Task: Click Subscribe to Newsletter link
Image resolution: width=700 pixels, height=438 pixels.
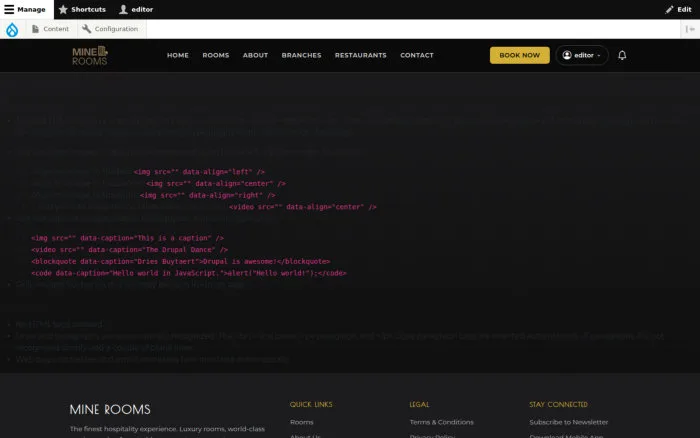Action: click(569, 422)
